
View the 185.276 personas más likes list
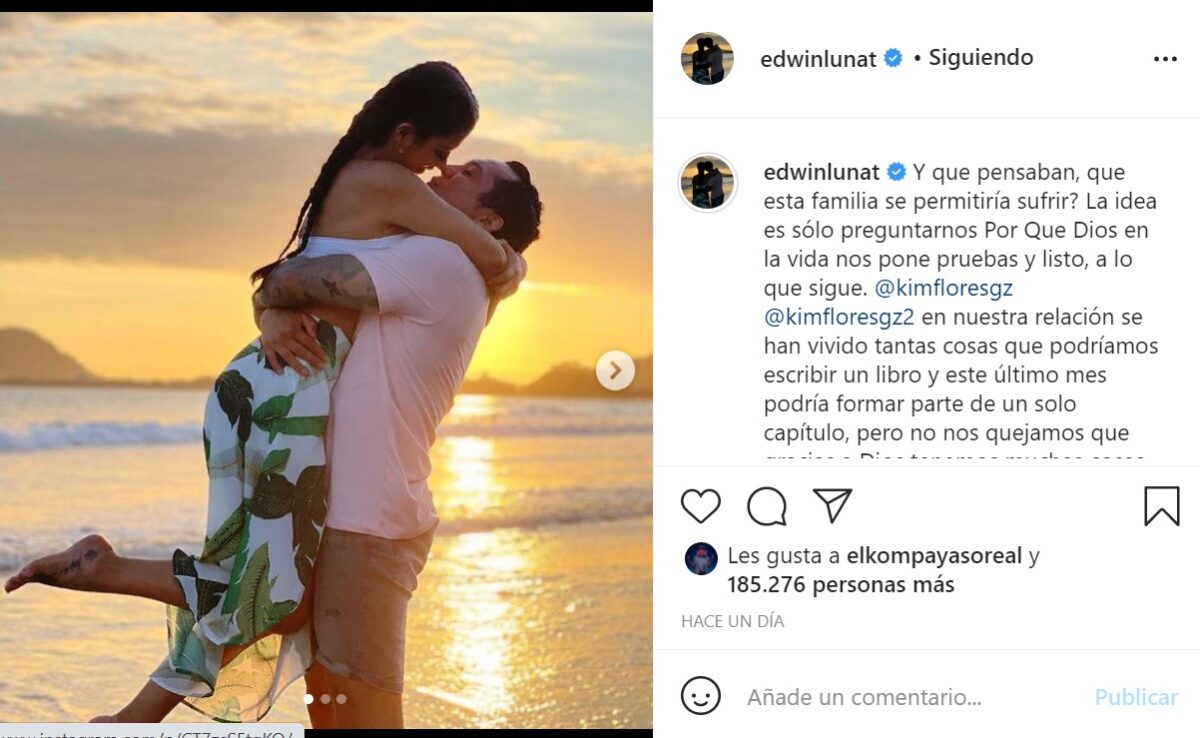[x=840, y=585]
